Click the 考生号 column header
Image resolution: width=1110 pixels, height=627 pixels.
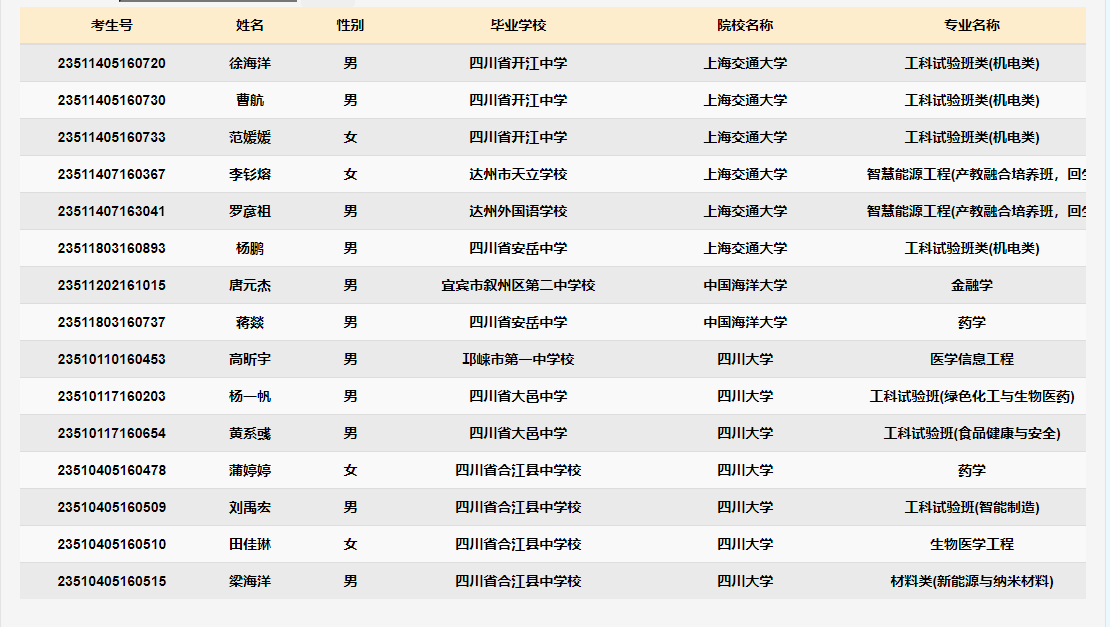(112, 25)
